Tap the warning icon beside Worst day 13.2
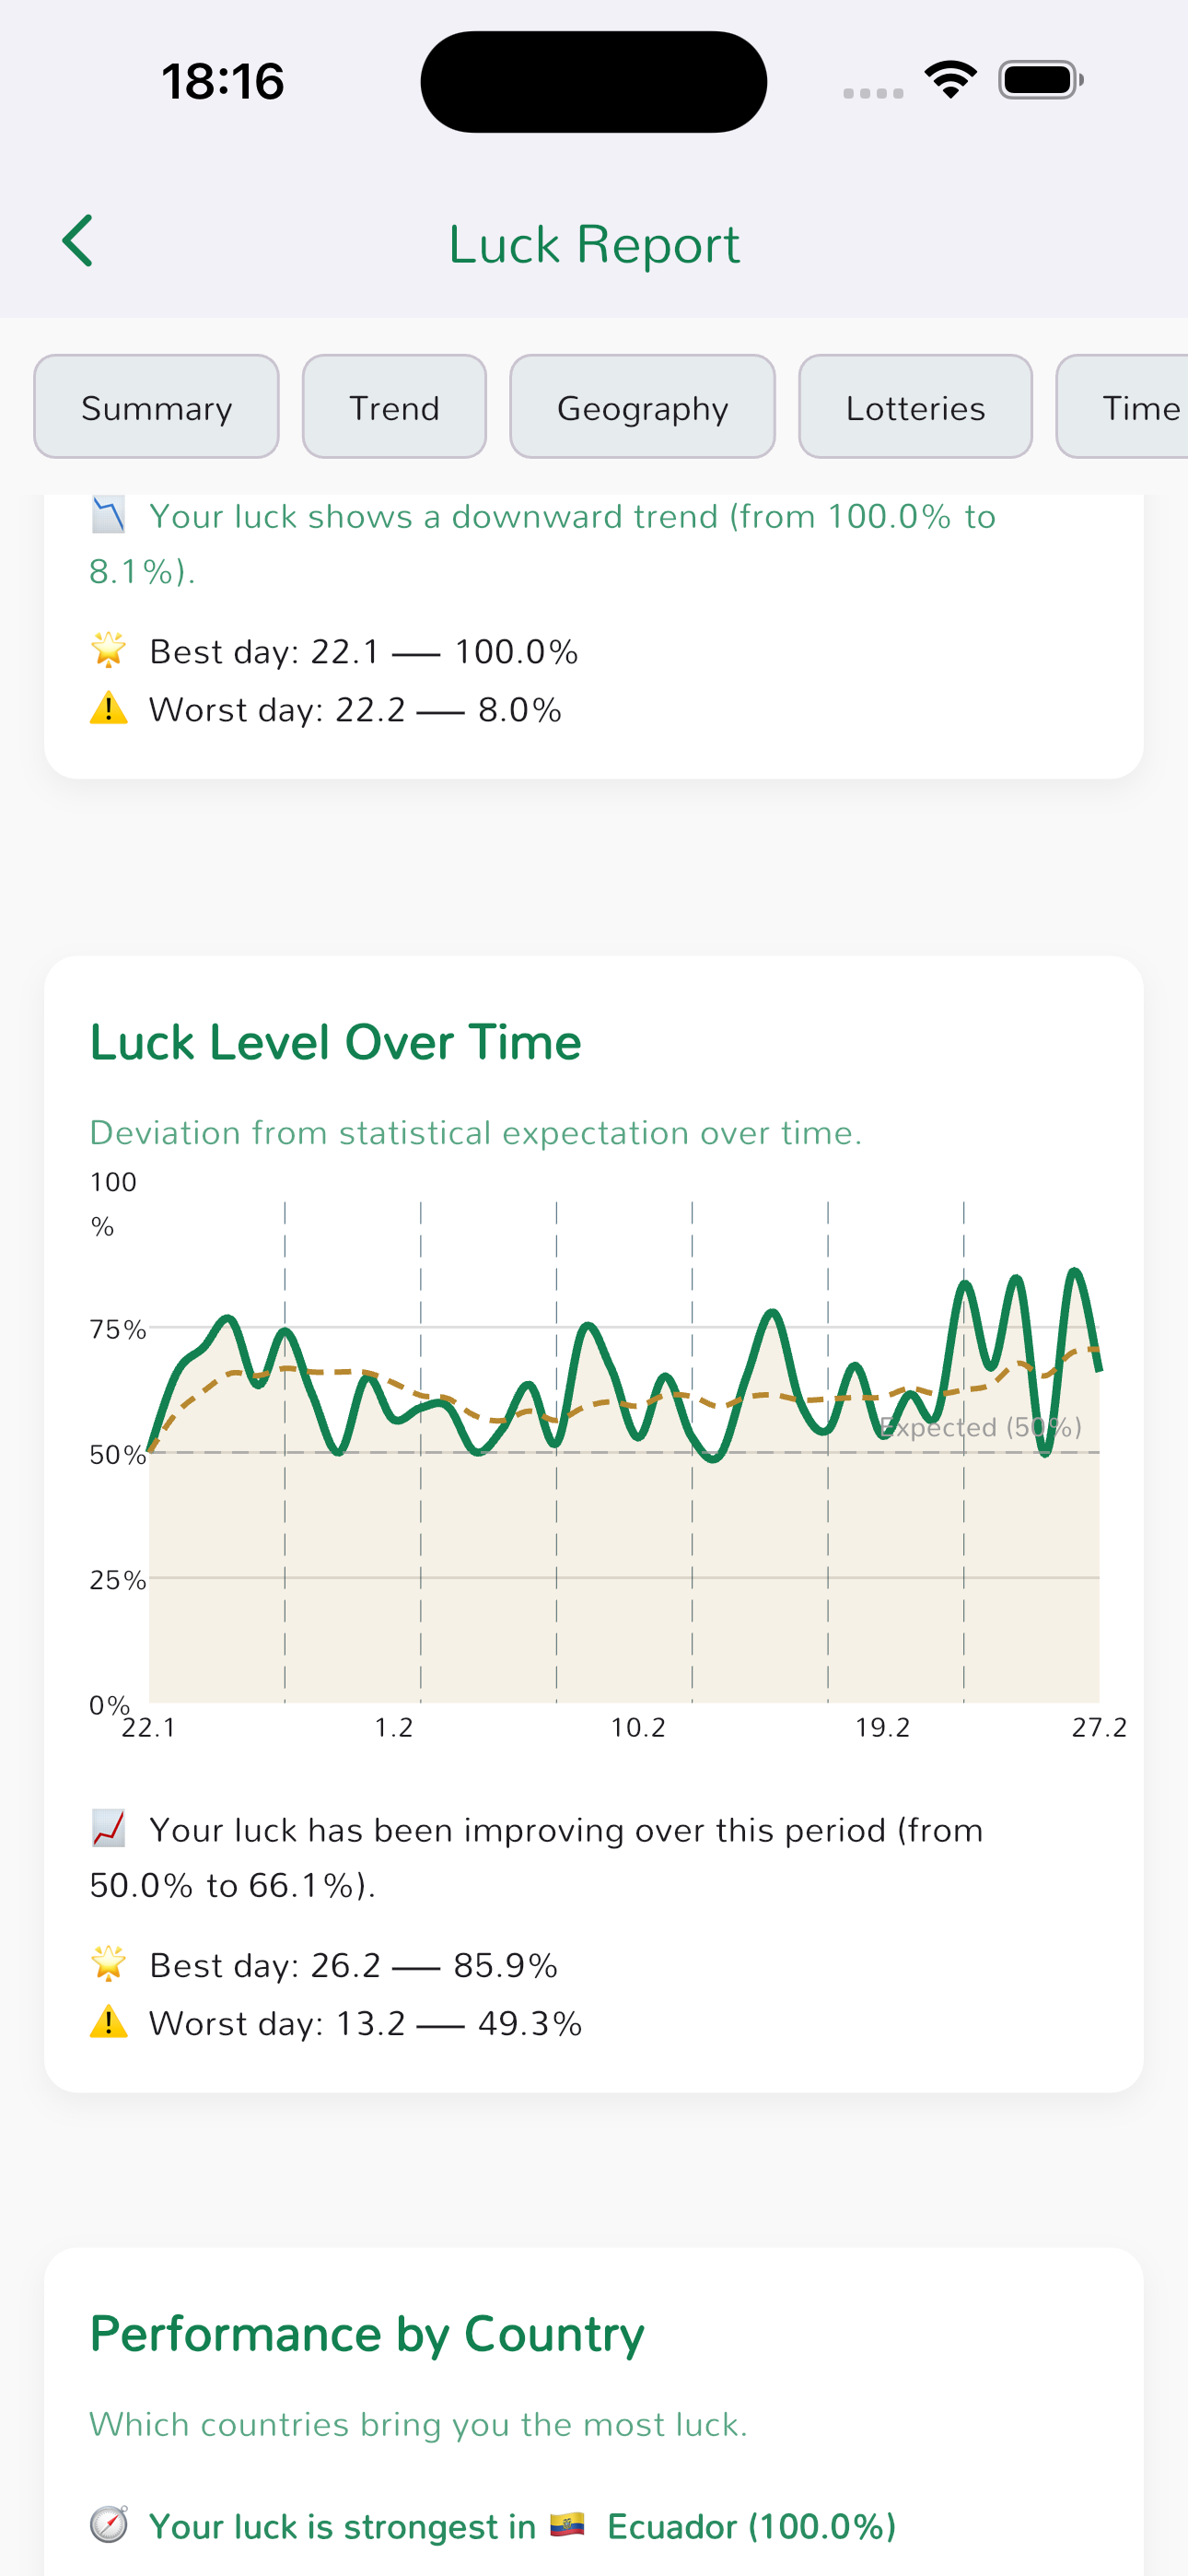This screenshot has width=1188, height=2576. 108,2022
